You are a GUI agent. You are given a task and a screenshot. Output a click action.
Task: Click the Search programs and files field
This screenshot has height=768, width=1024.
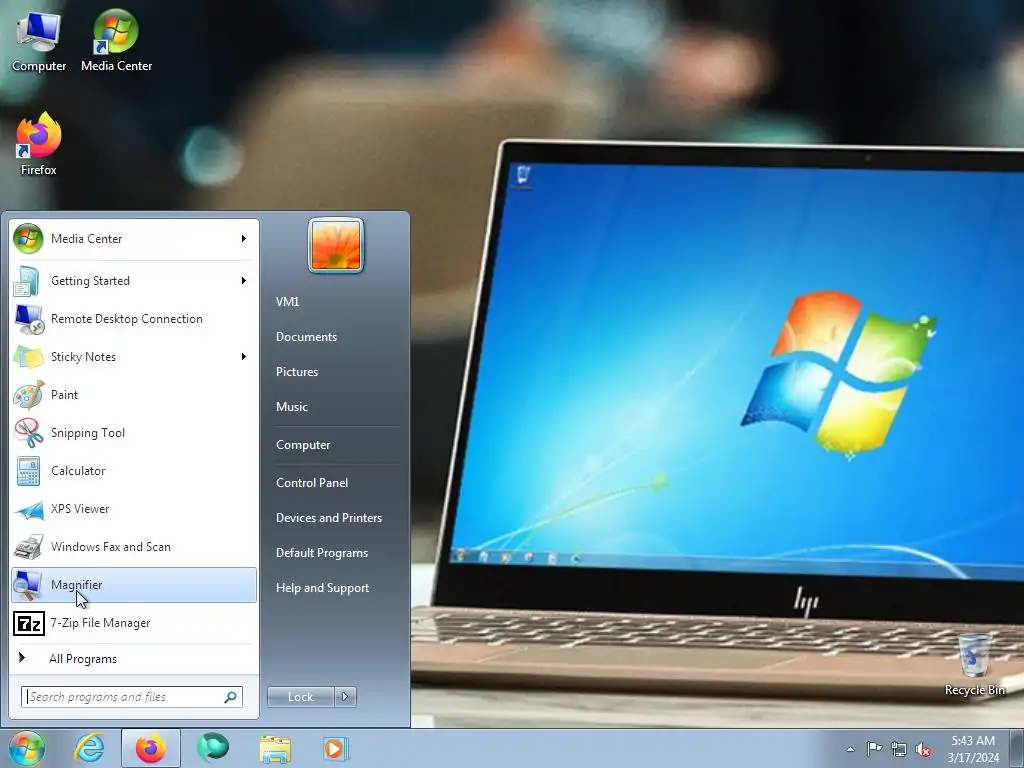coord(132,697)
